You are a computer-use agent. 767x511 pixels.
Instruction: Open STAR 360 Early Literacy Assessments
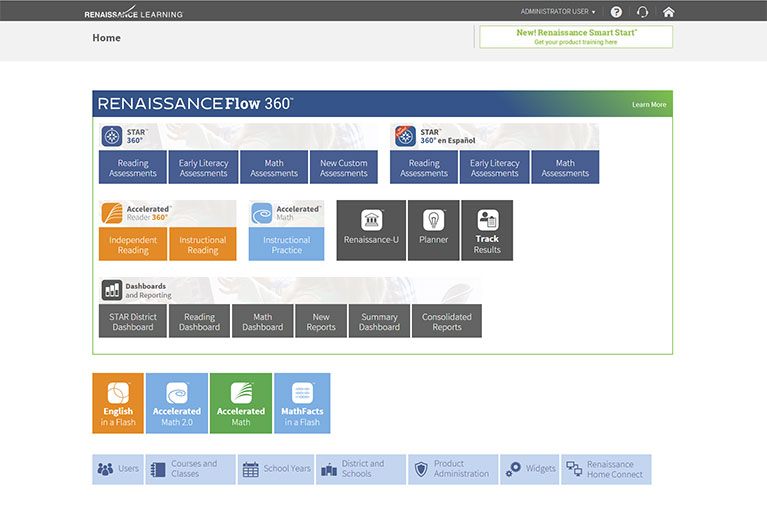[x=203, y=167]
